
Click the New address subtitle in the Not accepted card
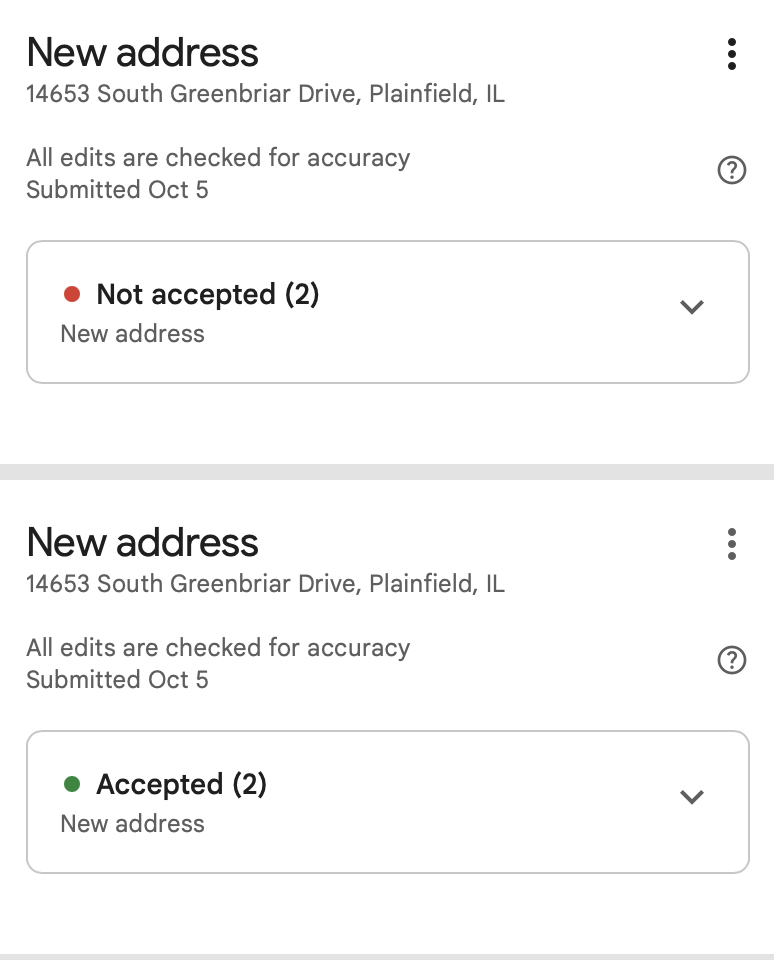[132, 334]
